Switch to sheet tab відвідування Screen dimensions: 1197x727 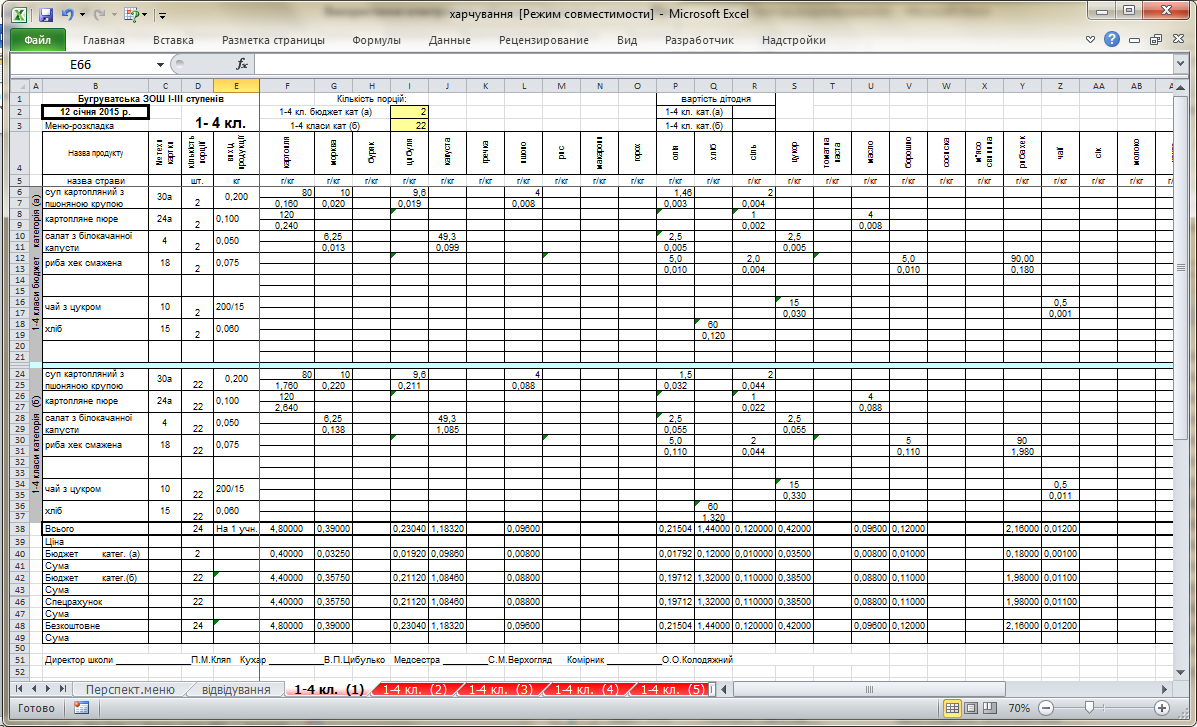pyautogui.click(x=236, y=690)
